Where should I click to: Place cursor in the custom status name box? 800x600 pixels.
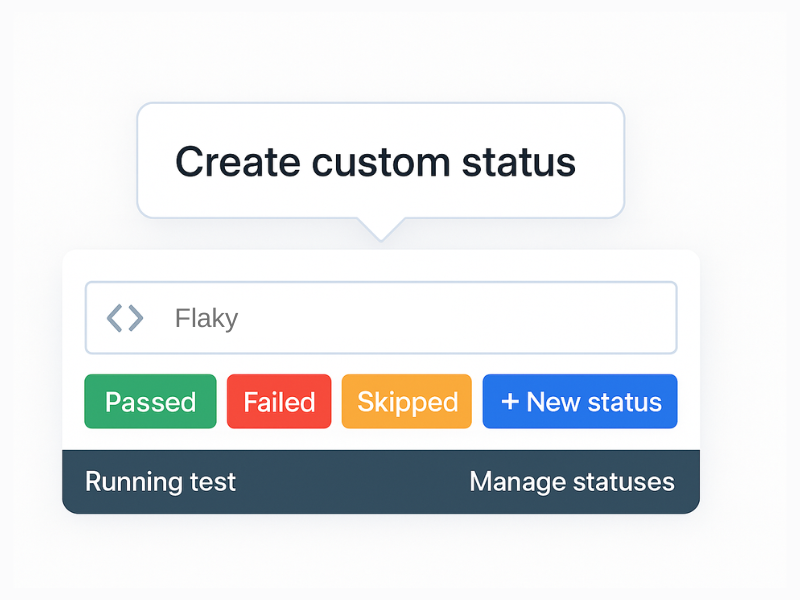click(x=380, y=317)
